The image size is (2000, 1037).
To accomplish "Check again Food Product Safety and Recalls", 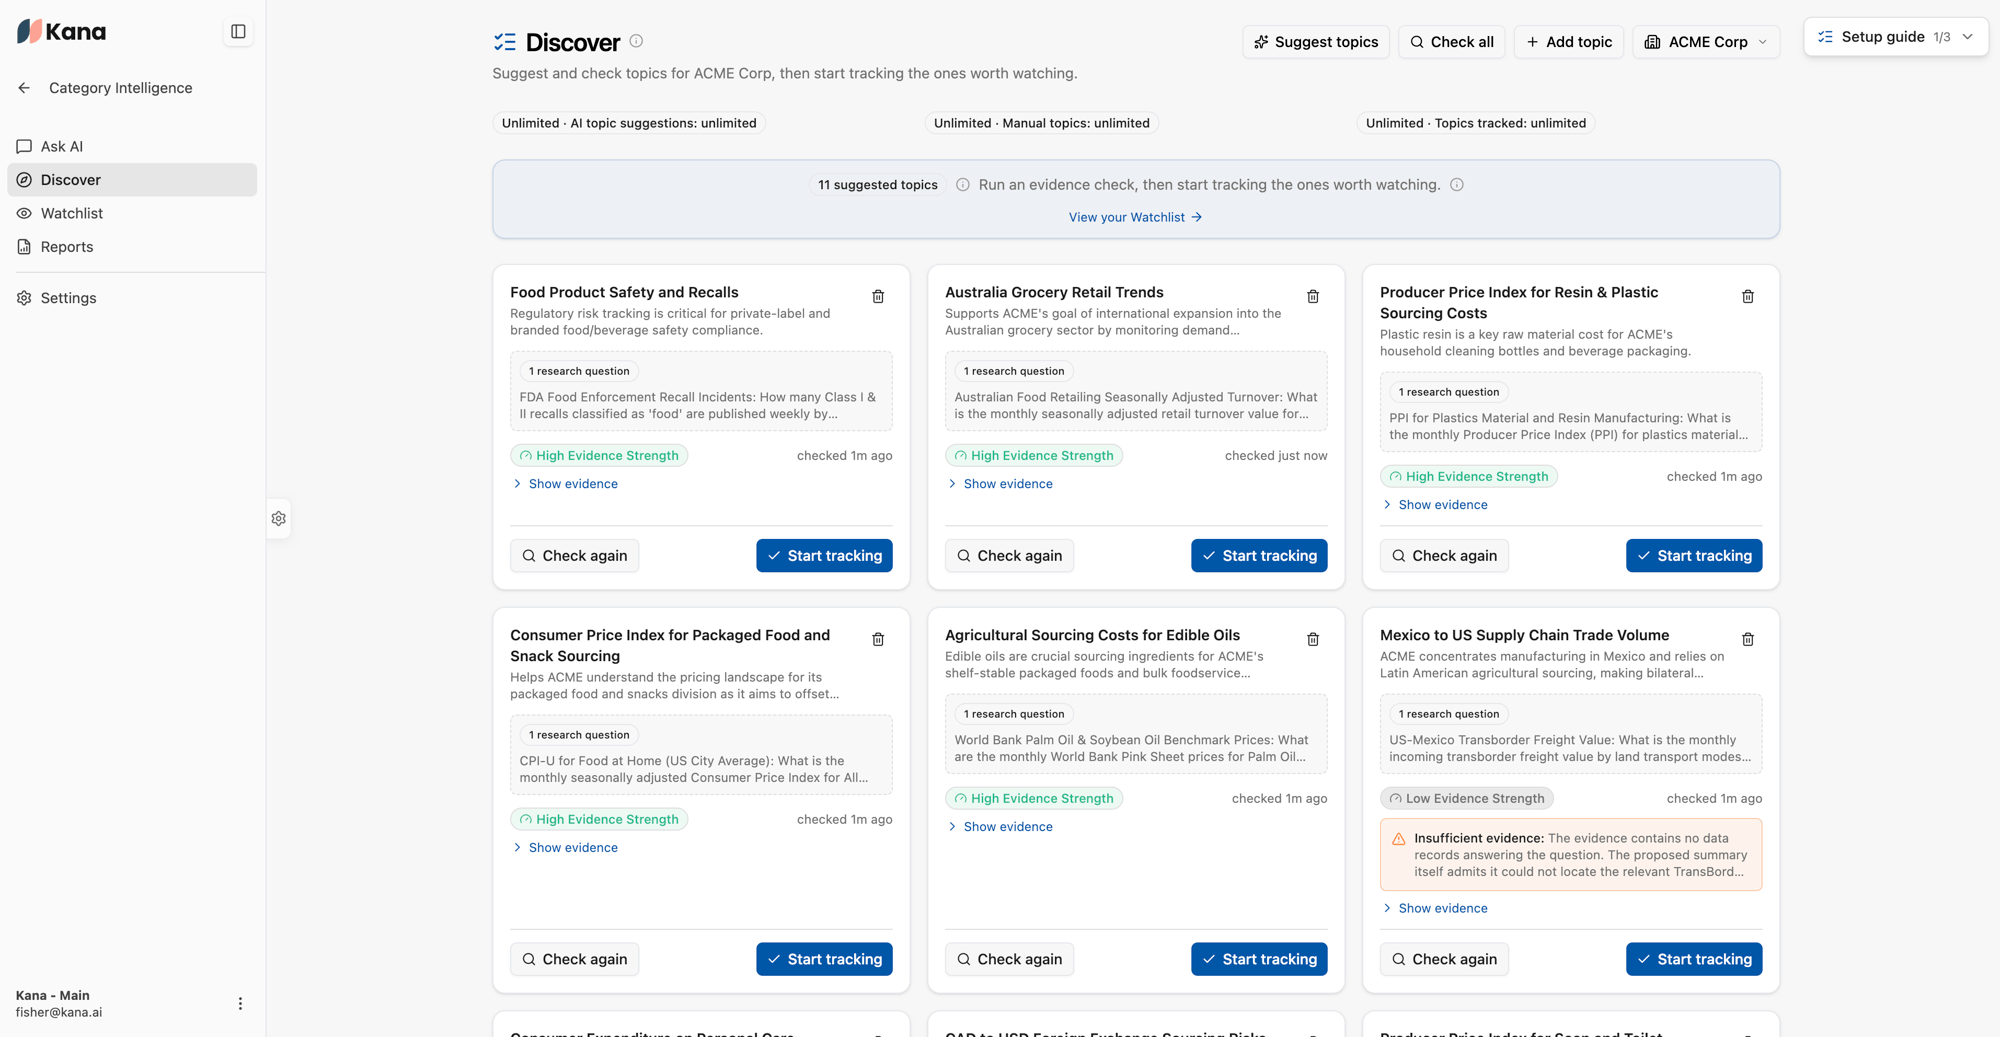I will (x=575, y=556).
